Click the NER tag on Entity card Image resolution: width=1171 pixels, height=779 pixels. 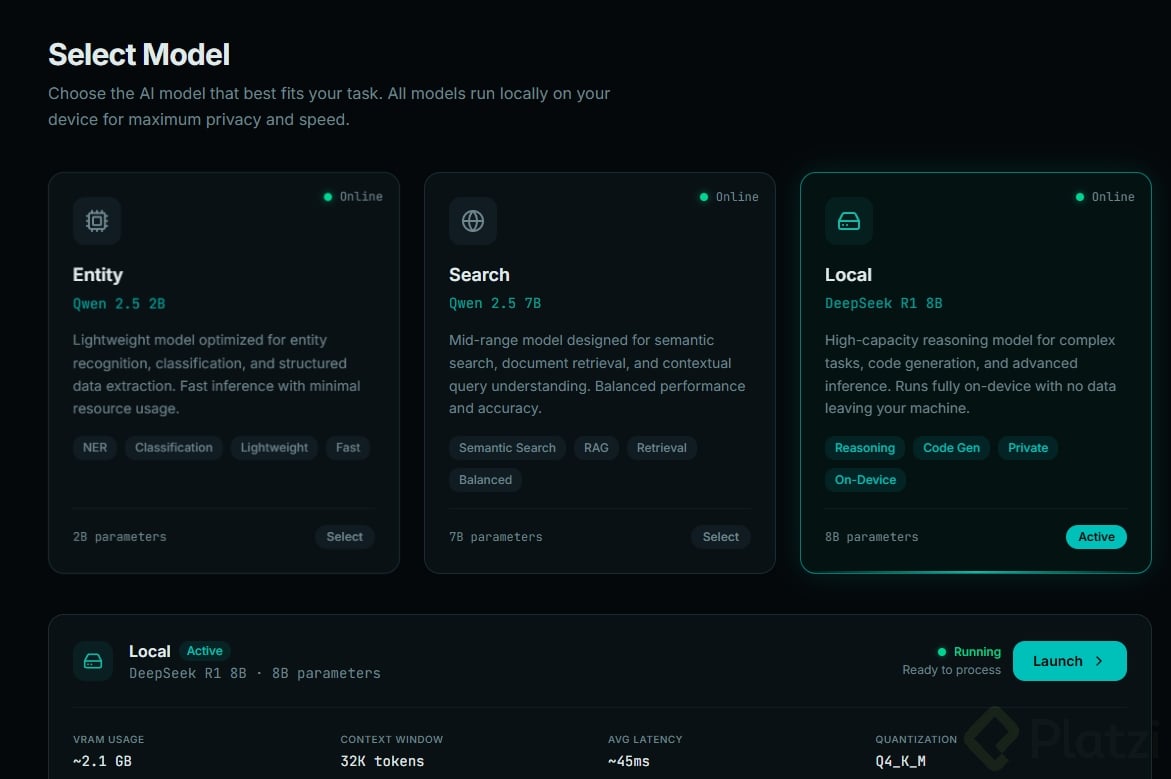point(95,448)
